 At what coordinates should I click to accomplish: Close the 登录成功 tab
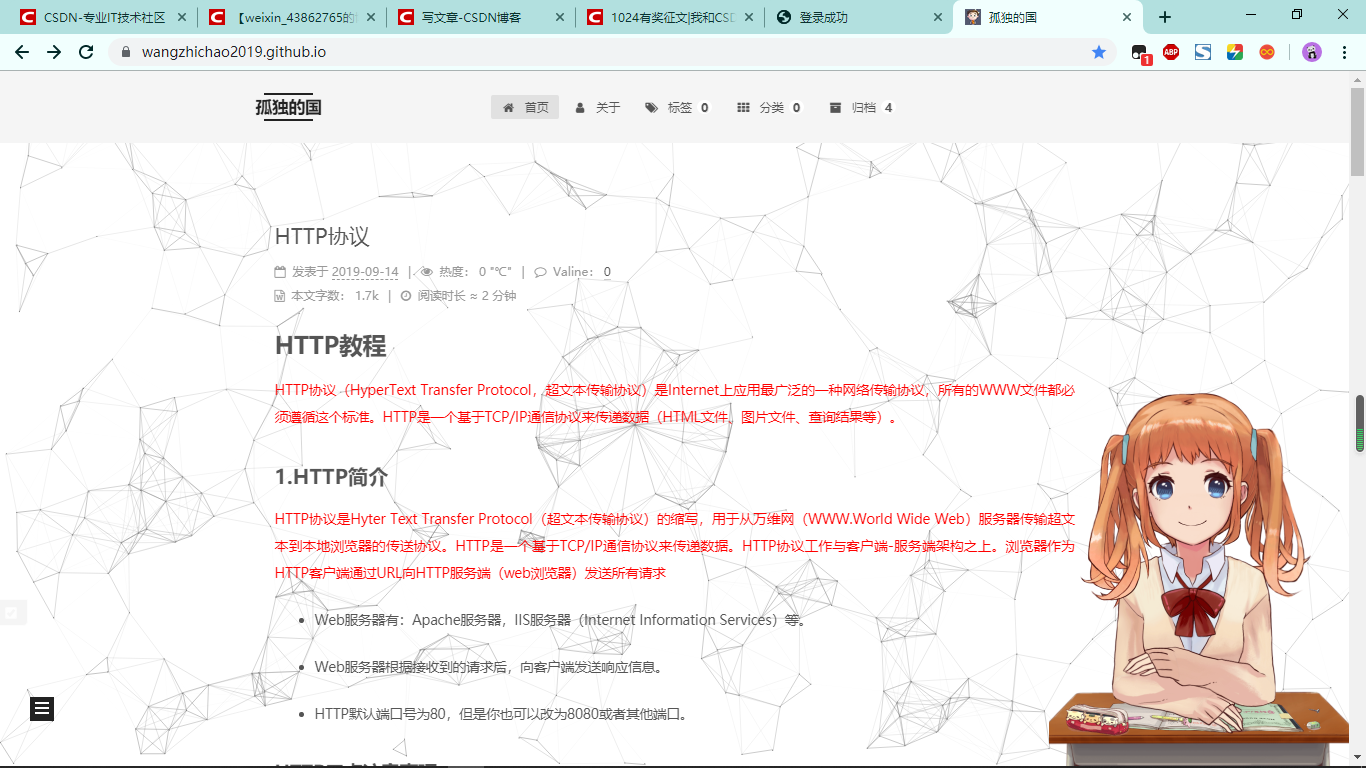[x=937, y=17]
